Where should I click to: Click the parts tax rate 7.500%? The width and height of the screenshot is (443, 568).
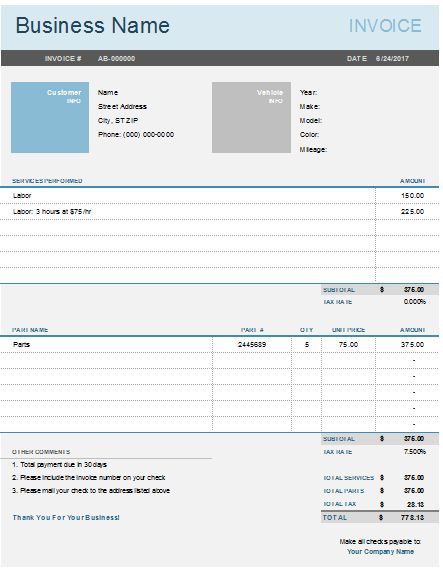point(414,451)
